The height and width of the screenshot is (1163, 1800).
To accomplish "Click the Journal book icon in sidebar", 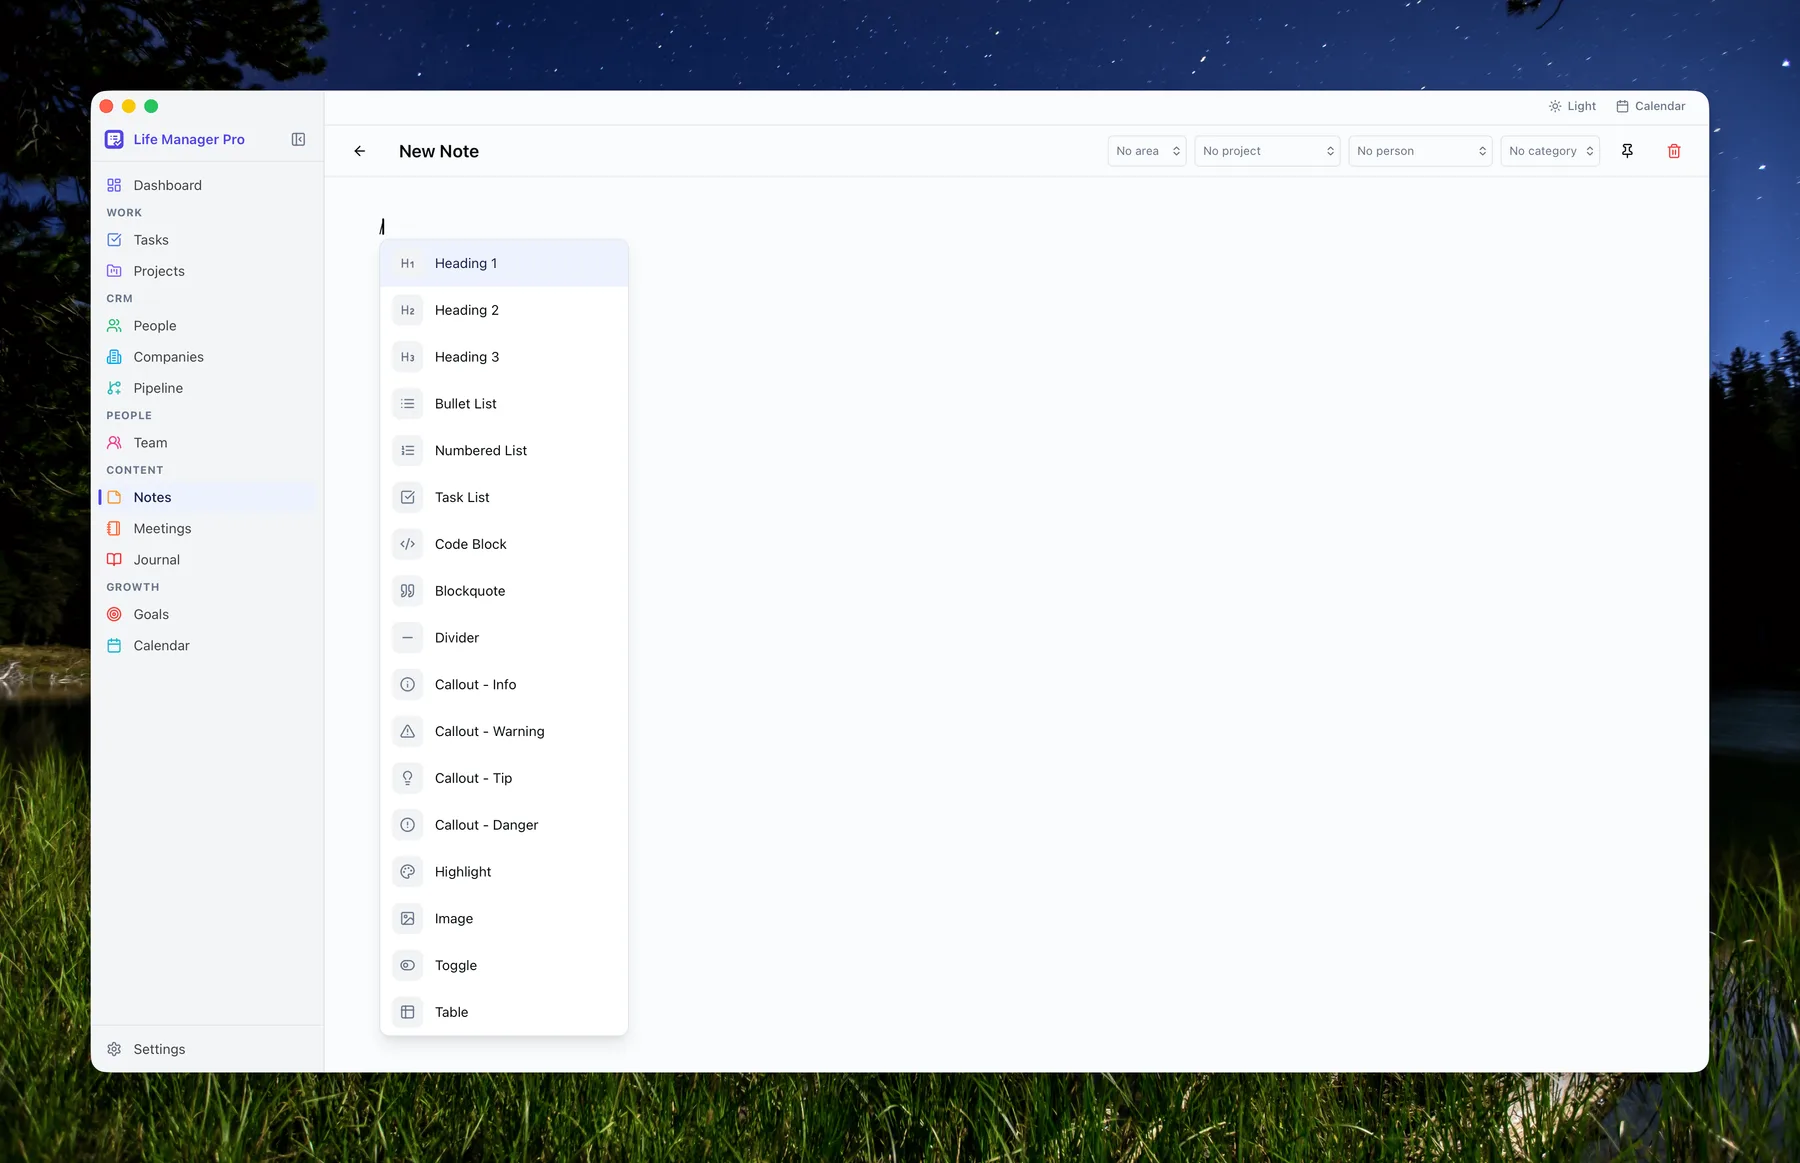I will point(114,560).
